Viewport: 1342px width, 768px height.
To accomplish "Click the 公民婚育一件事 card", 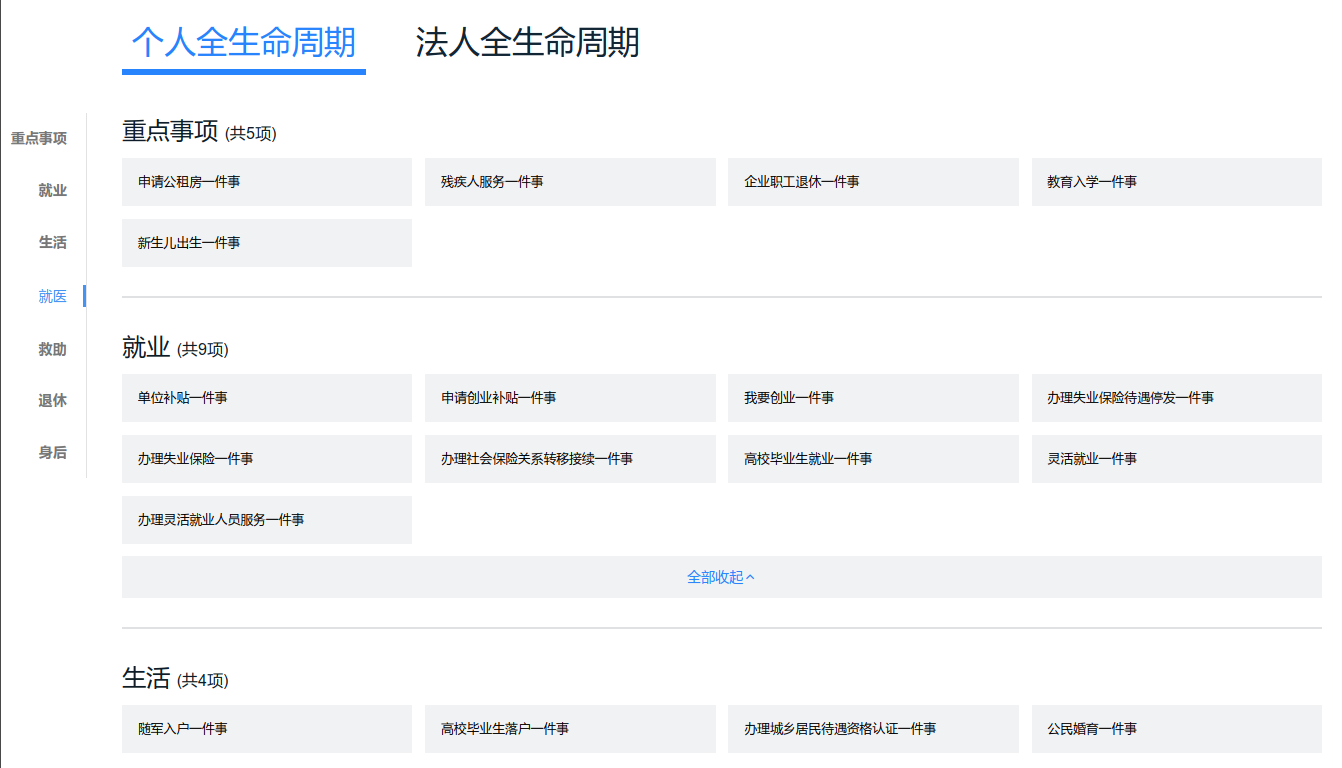I will click(x=1176, y=729).
